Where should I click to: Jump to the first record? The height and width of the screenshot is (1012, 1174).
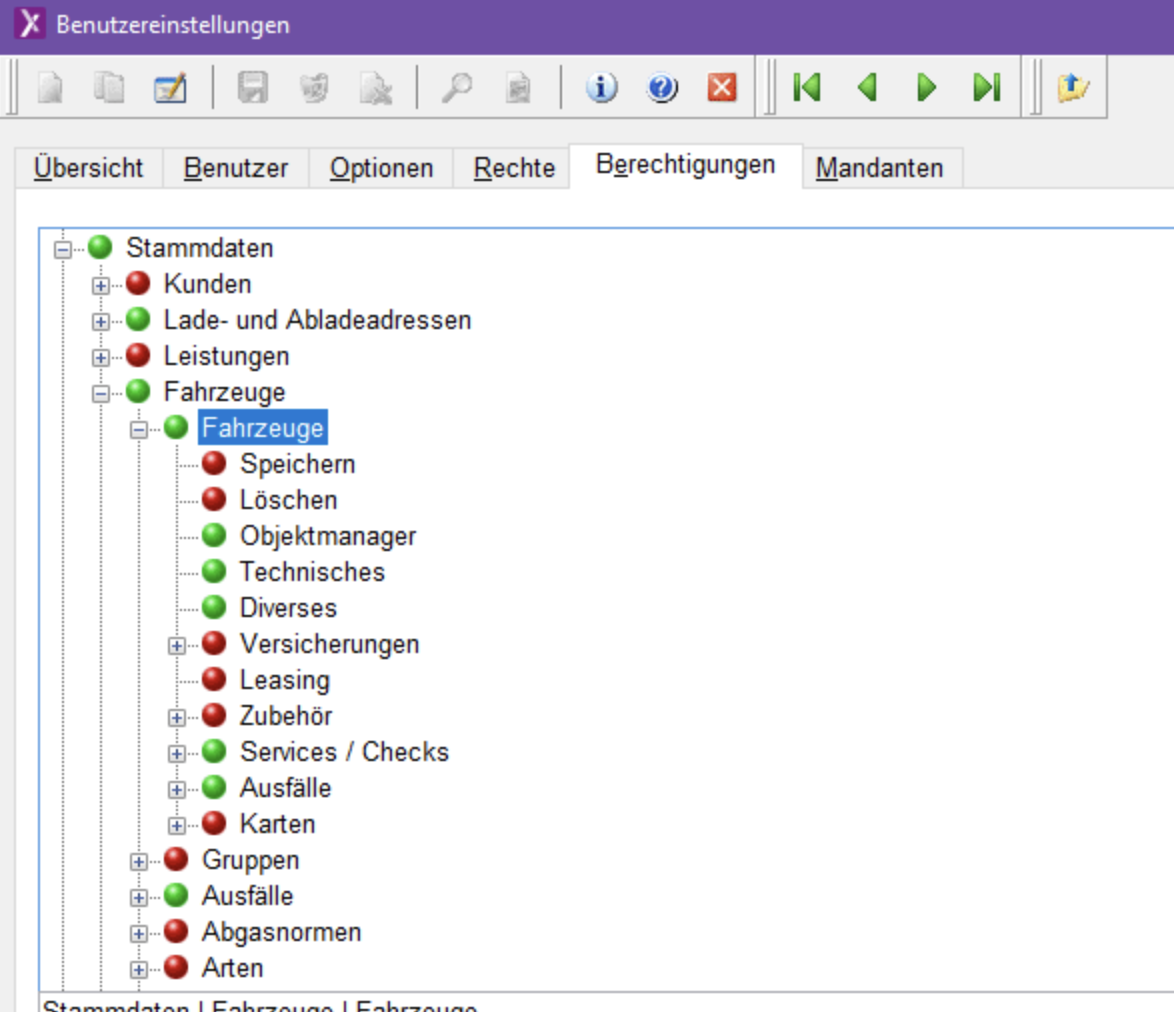point(806,88)
